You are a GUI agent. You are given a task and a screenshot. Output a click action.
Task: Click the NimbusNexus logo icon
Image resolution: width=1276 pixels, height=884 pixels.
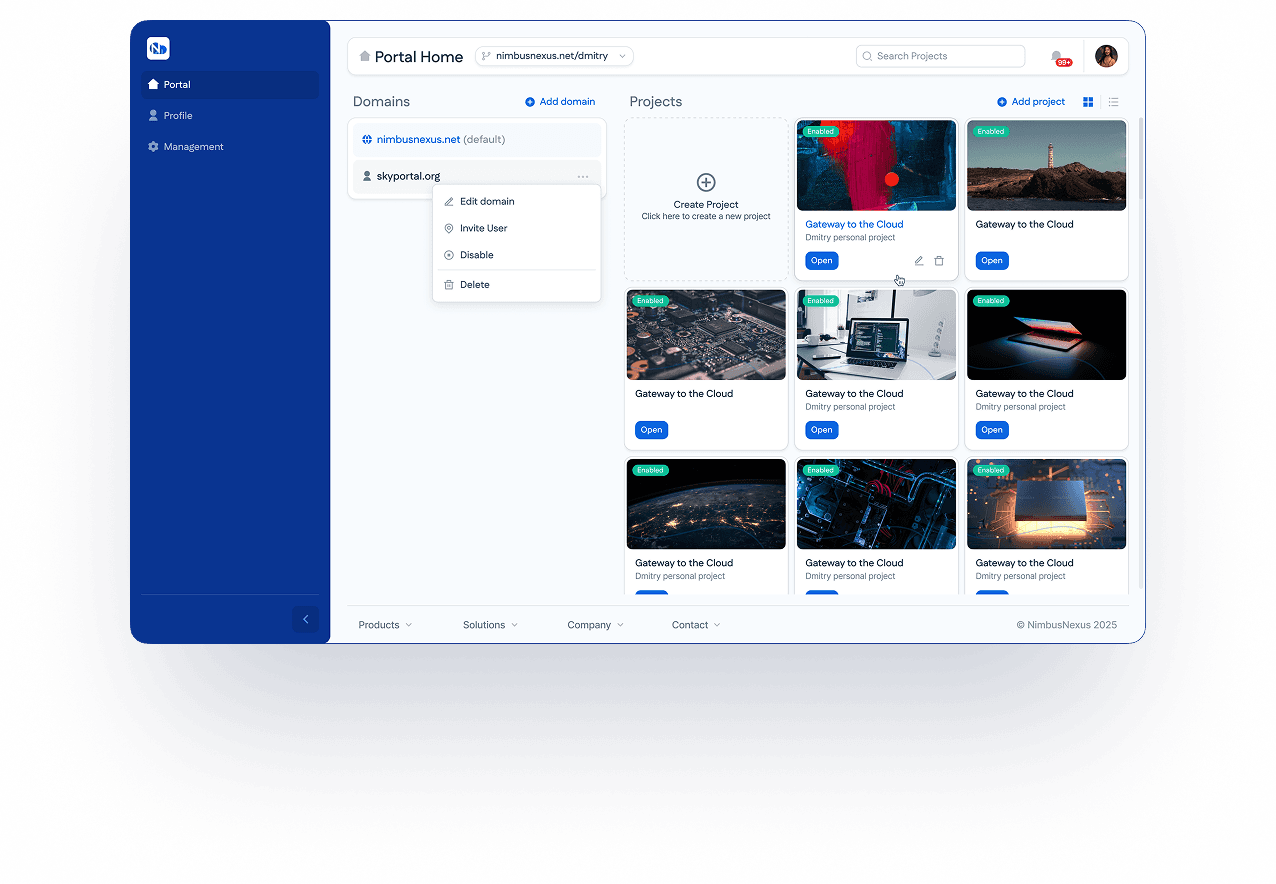coord(158,48)
